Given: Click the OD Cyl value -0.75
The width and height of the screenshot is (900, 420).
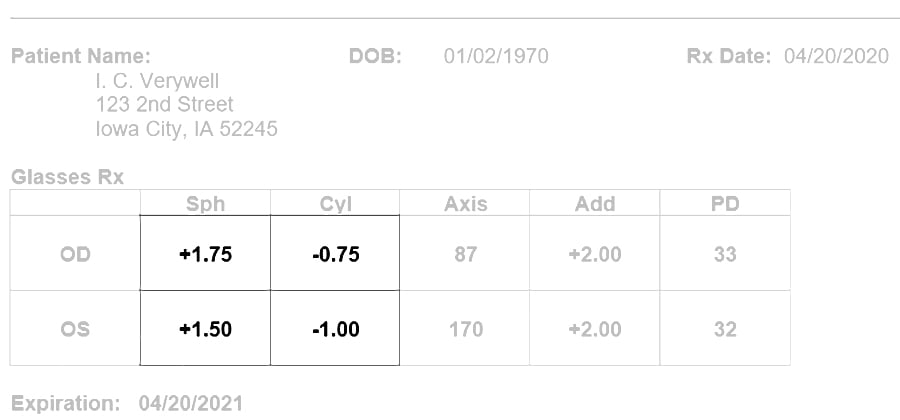Looking at the screenshot, I should coord(336,254).
